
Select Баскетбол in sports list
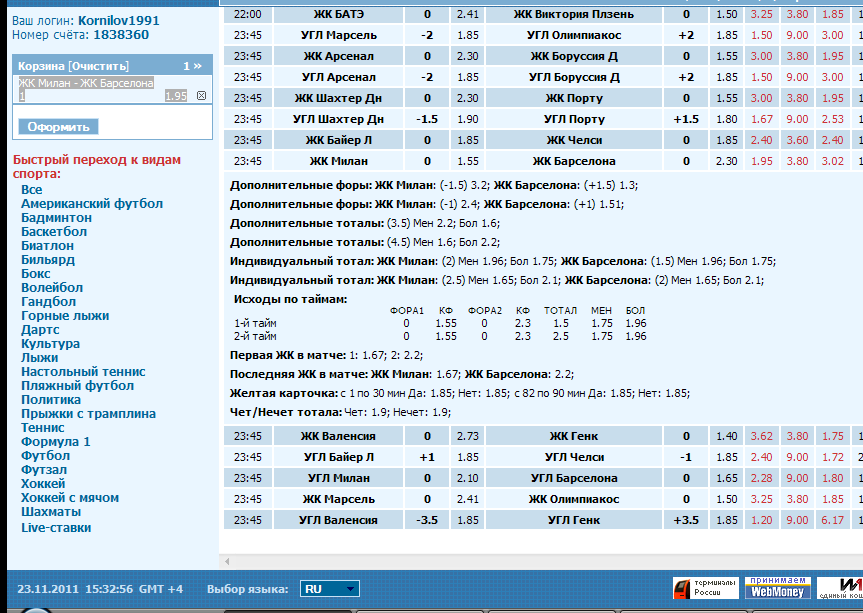point(54,232)
